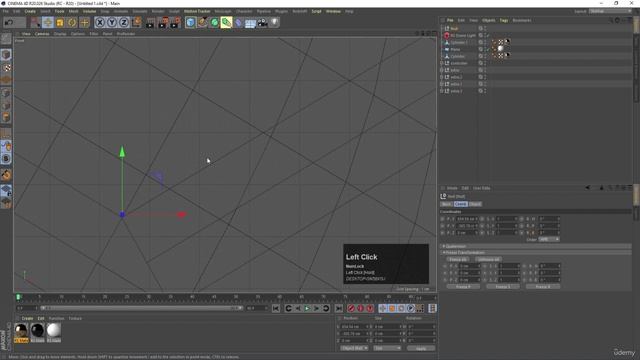Open Size dropdown in coordinate manager
640x360 pixels.
[x=387, y=348]
